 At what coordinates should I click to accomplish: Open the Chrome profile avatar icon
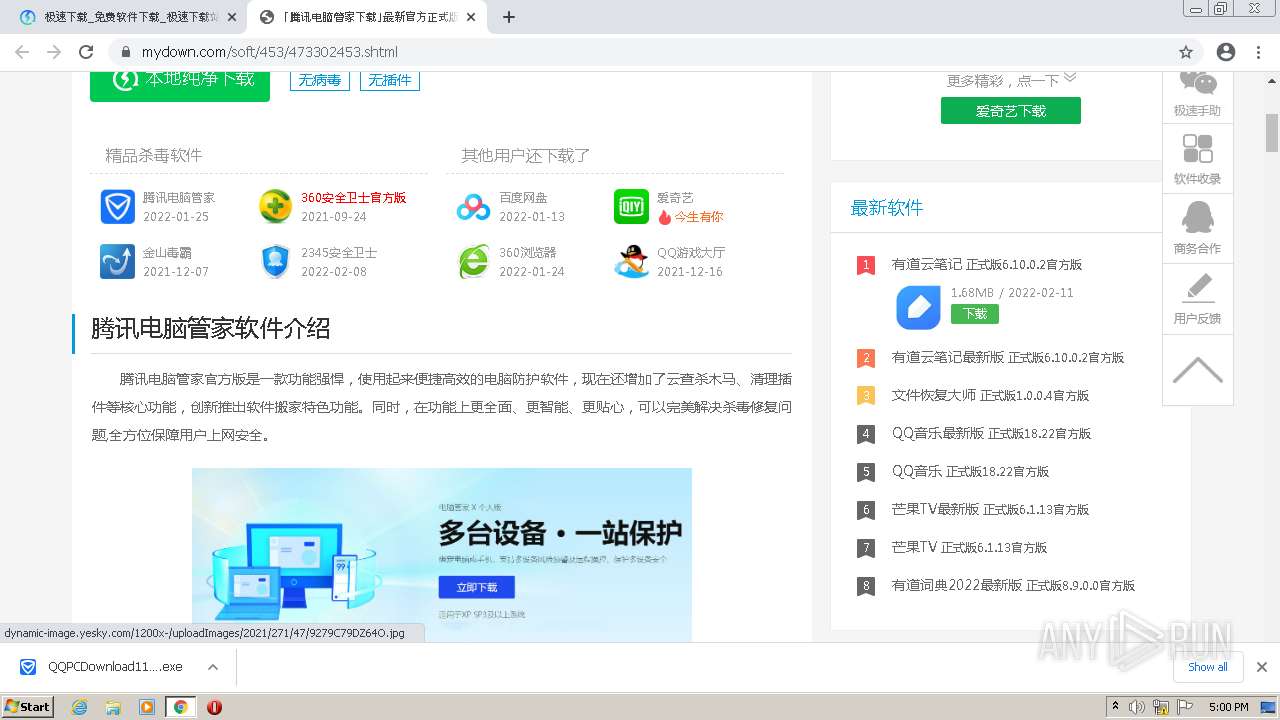point(1226,52)
